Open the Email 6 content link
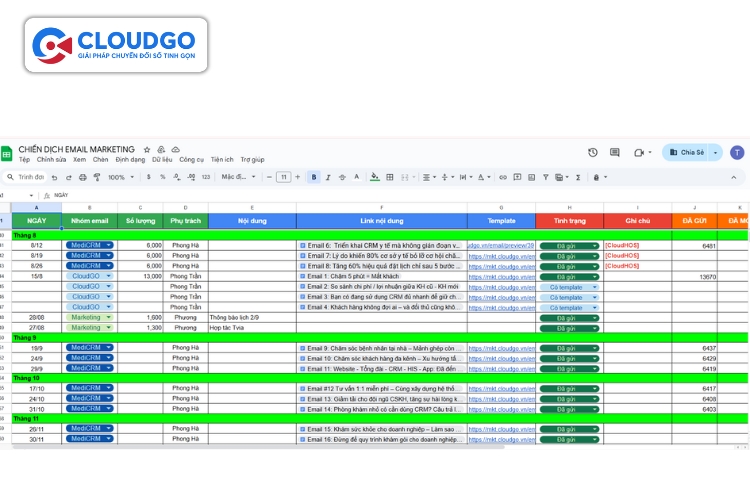 pyautogui.click(x=380, y=245)
